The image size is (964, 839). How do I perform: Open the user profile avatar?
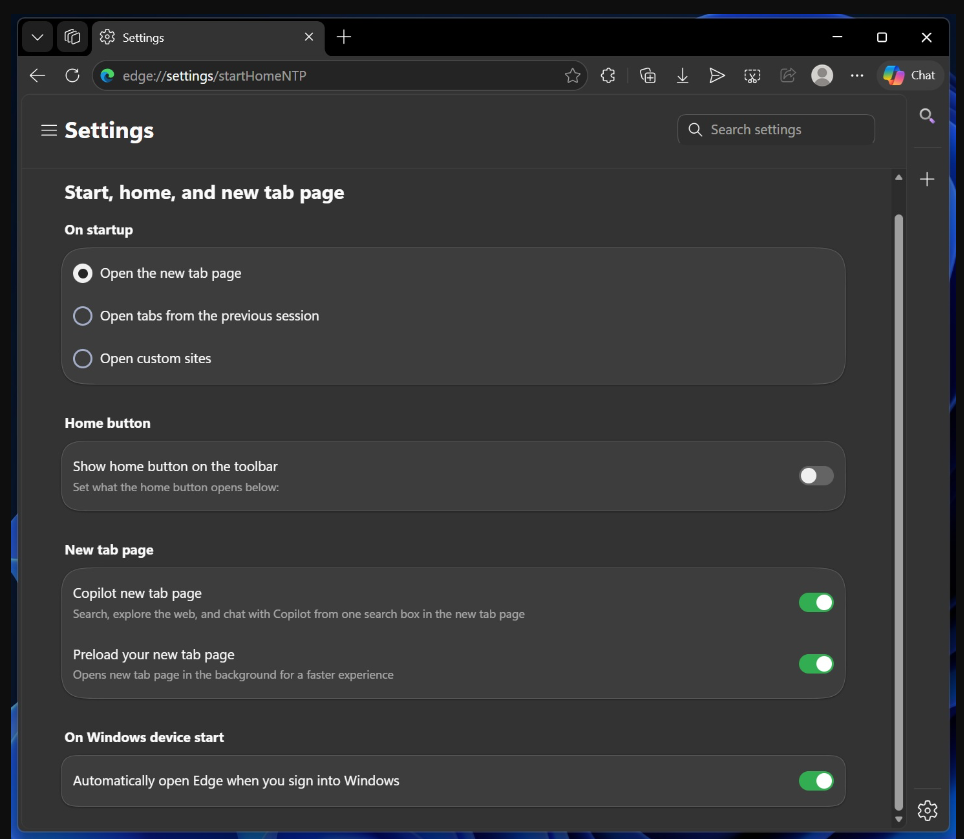[822, 75]
